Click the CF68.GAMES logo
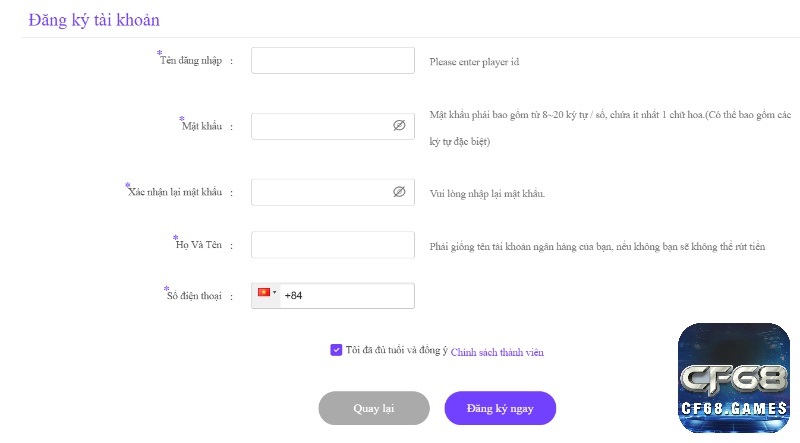800x443 pixels. pos(734,378)
